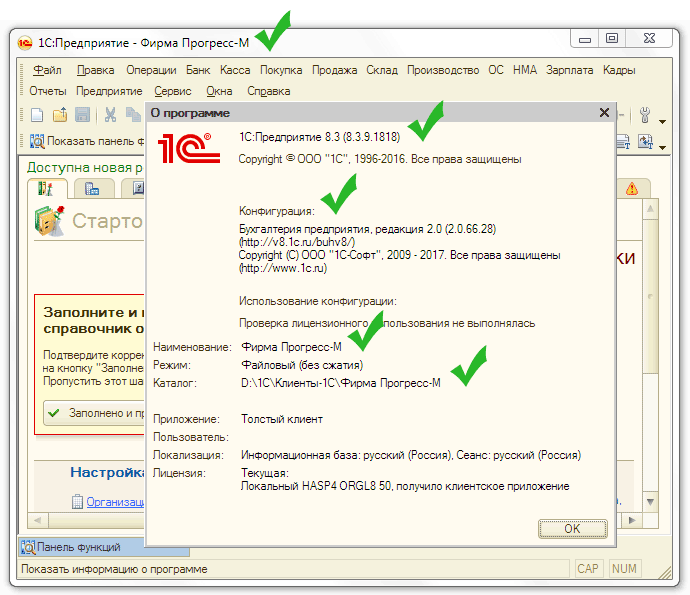Screen dimensions: 690x595
Task: Click the Стартовый помощник books icon
Action: coord(50,221)
